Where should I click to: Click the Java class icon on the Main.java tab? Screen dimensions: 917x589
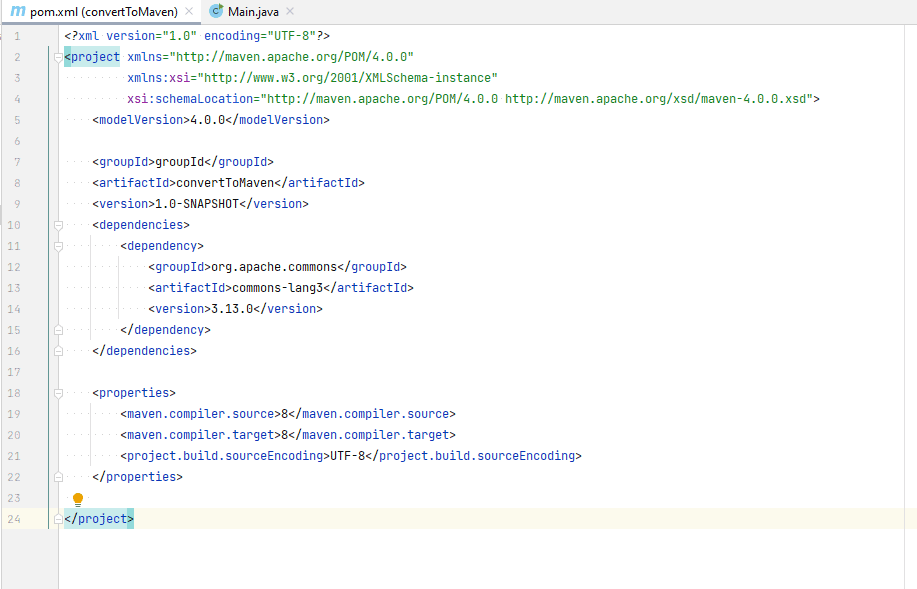pos(216,11)
